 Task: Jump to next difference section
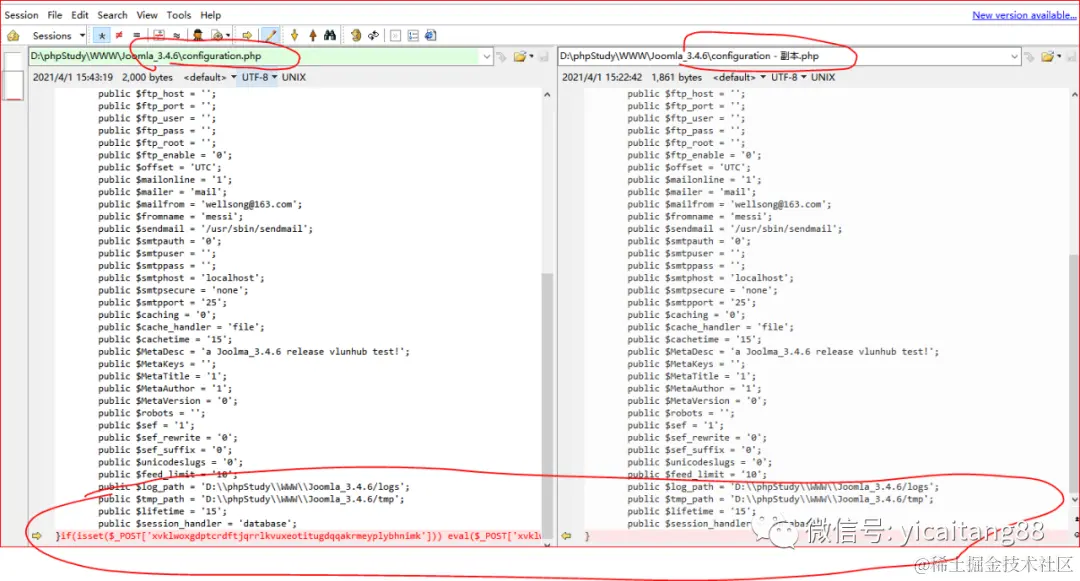pos(295,35)
